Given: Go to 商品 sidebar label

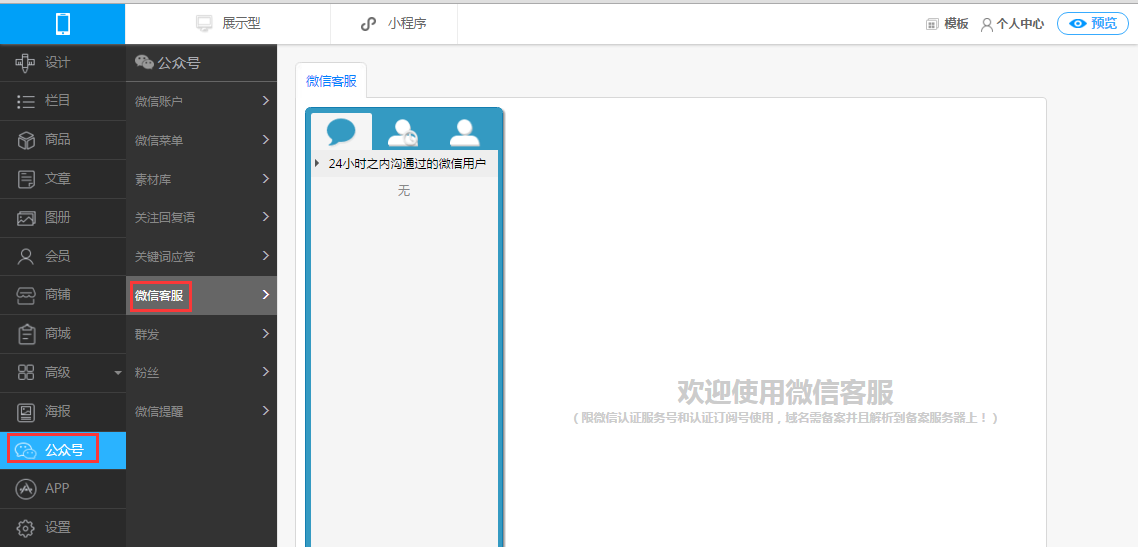Looking at the screenshot, I should [57, 140].
